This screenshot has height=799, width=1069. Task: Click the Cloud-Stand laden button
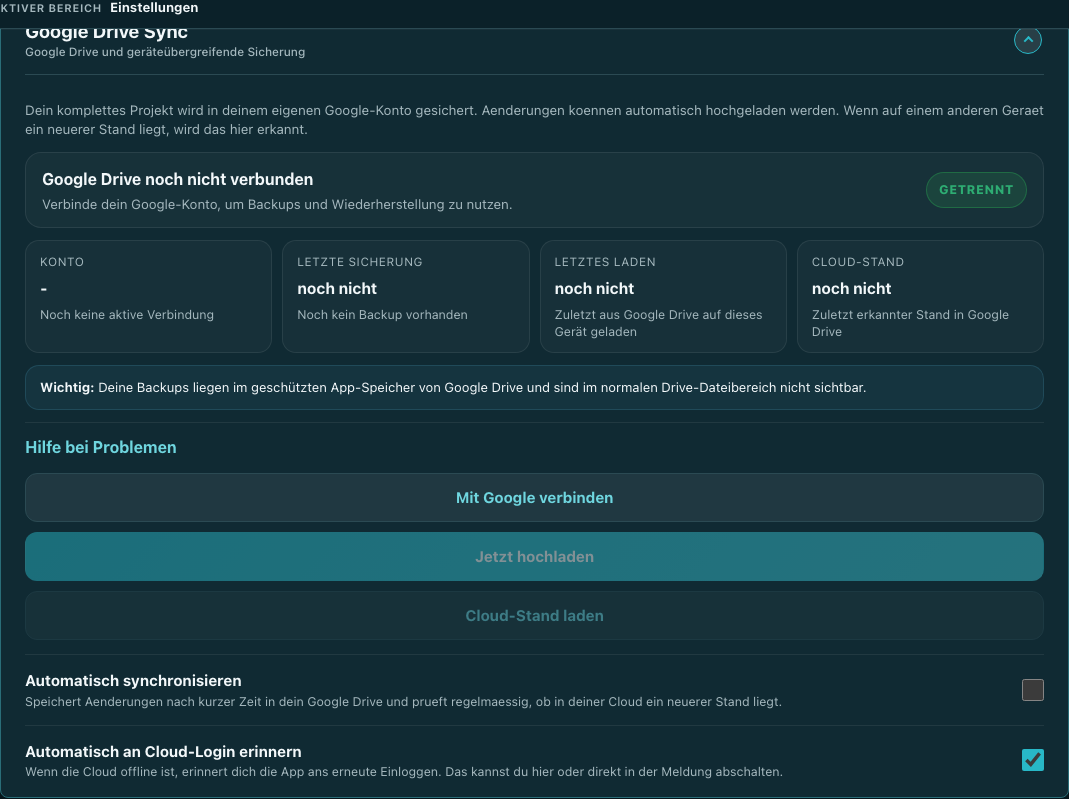[x=534, y=616]
